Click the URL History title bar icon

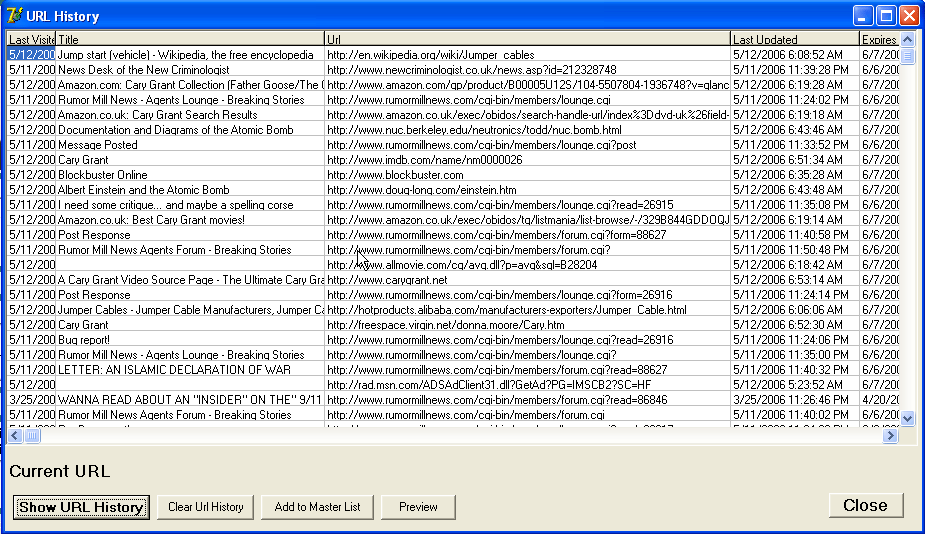click(x=14, y=15)
